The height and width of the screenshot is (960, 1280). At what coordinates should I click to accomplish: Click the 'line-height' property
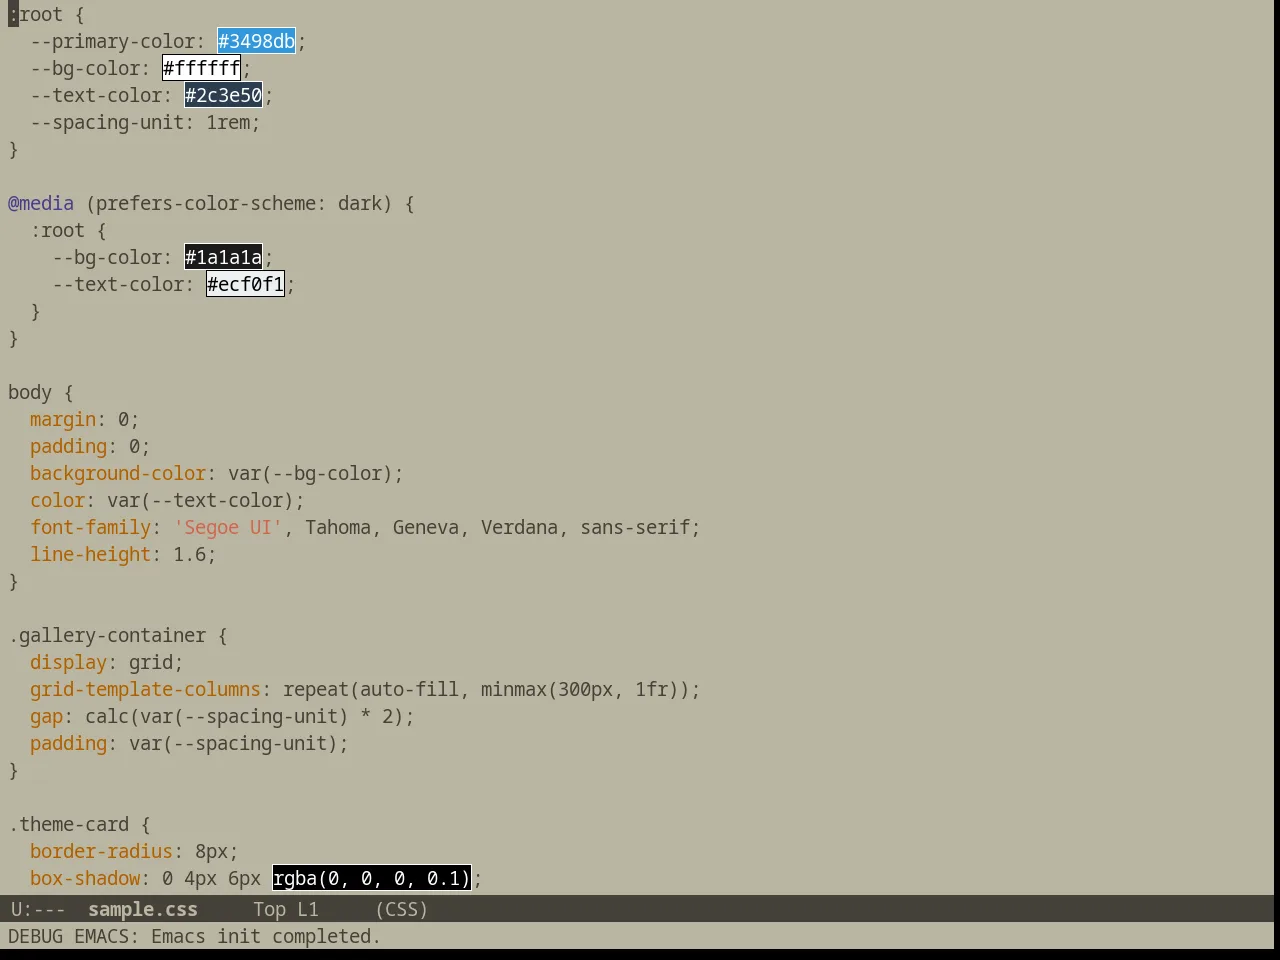pyautogui.click(x=90, y=554)
